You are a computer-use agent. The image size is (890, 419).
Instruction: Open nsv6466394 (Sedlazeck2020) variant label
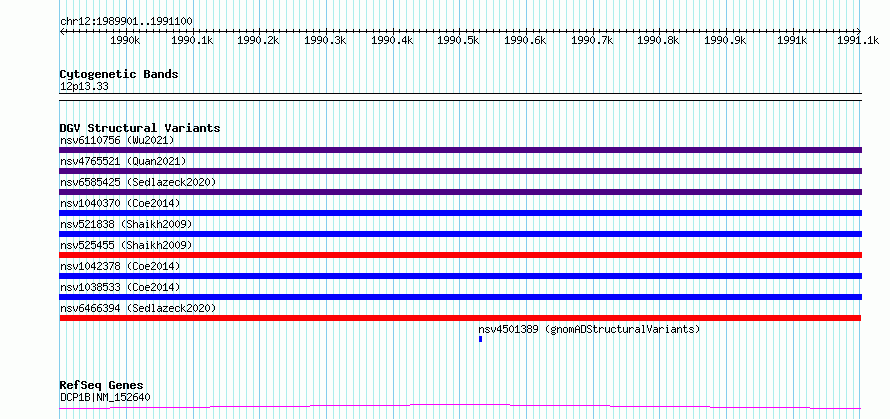tap(138, 308)
